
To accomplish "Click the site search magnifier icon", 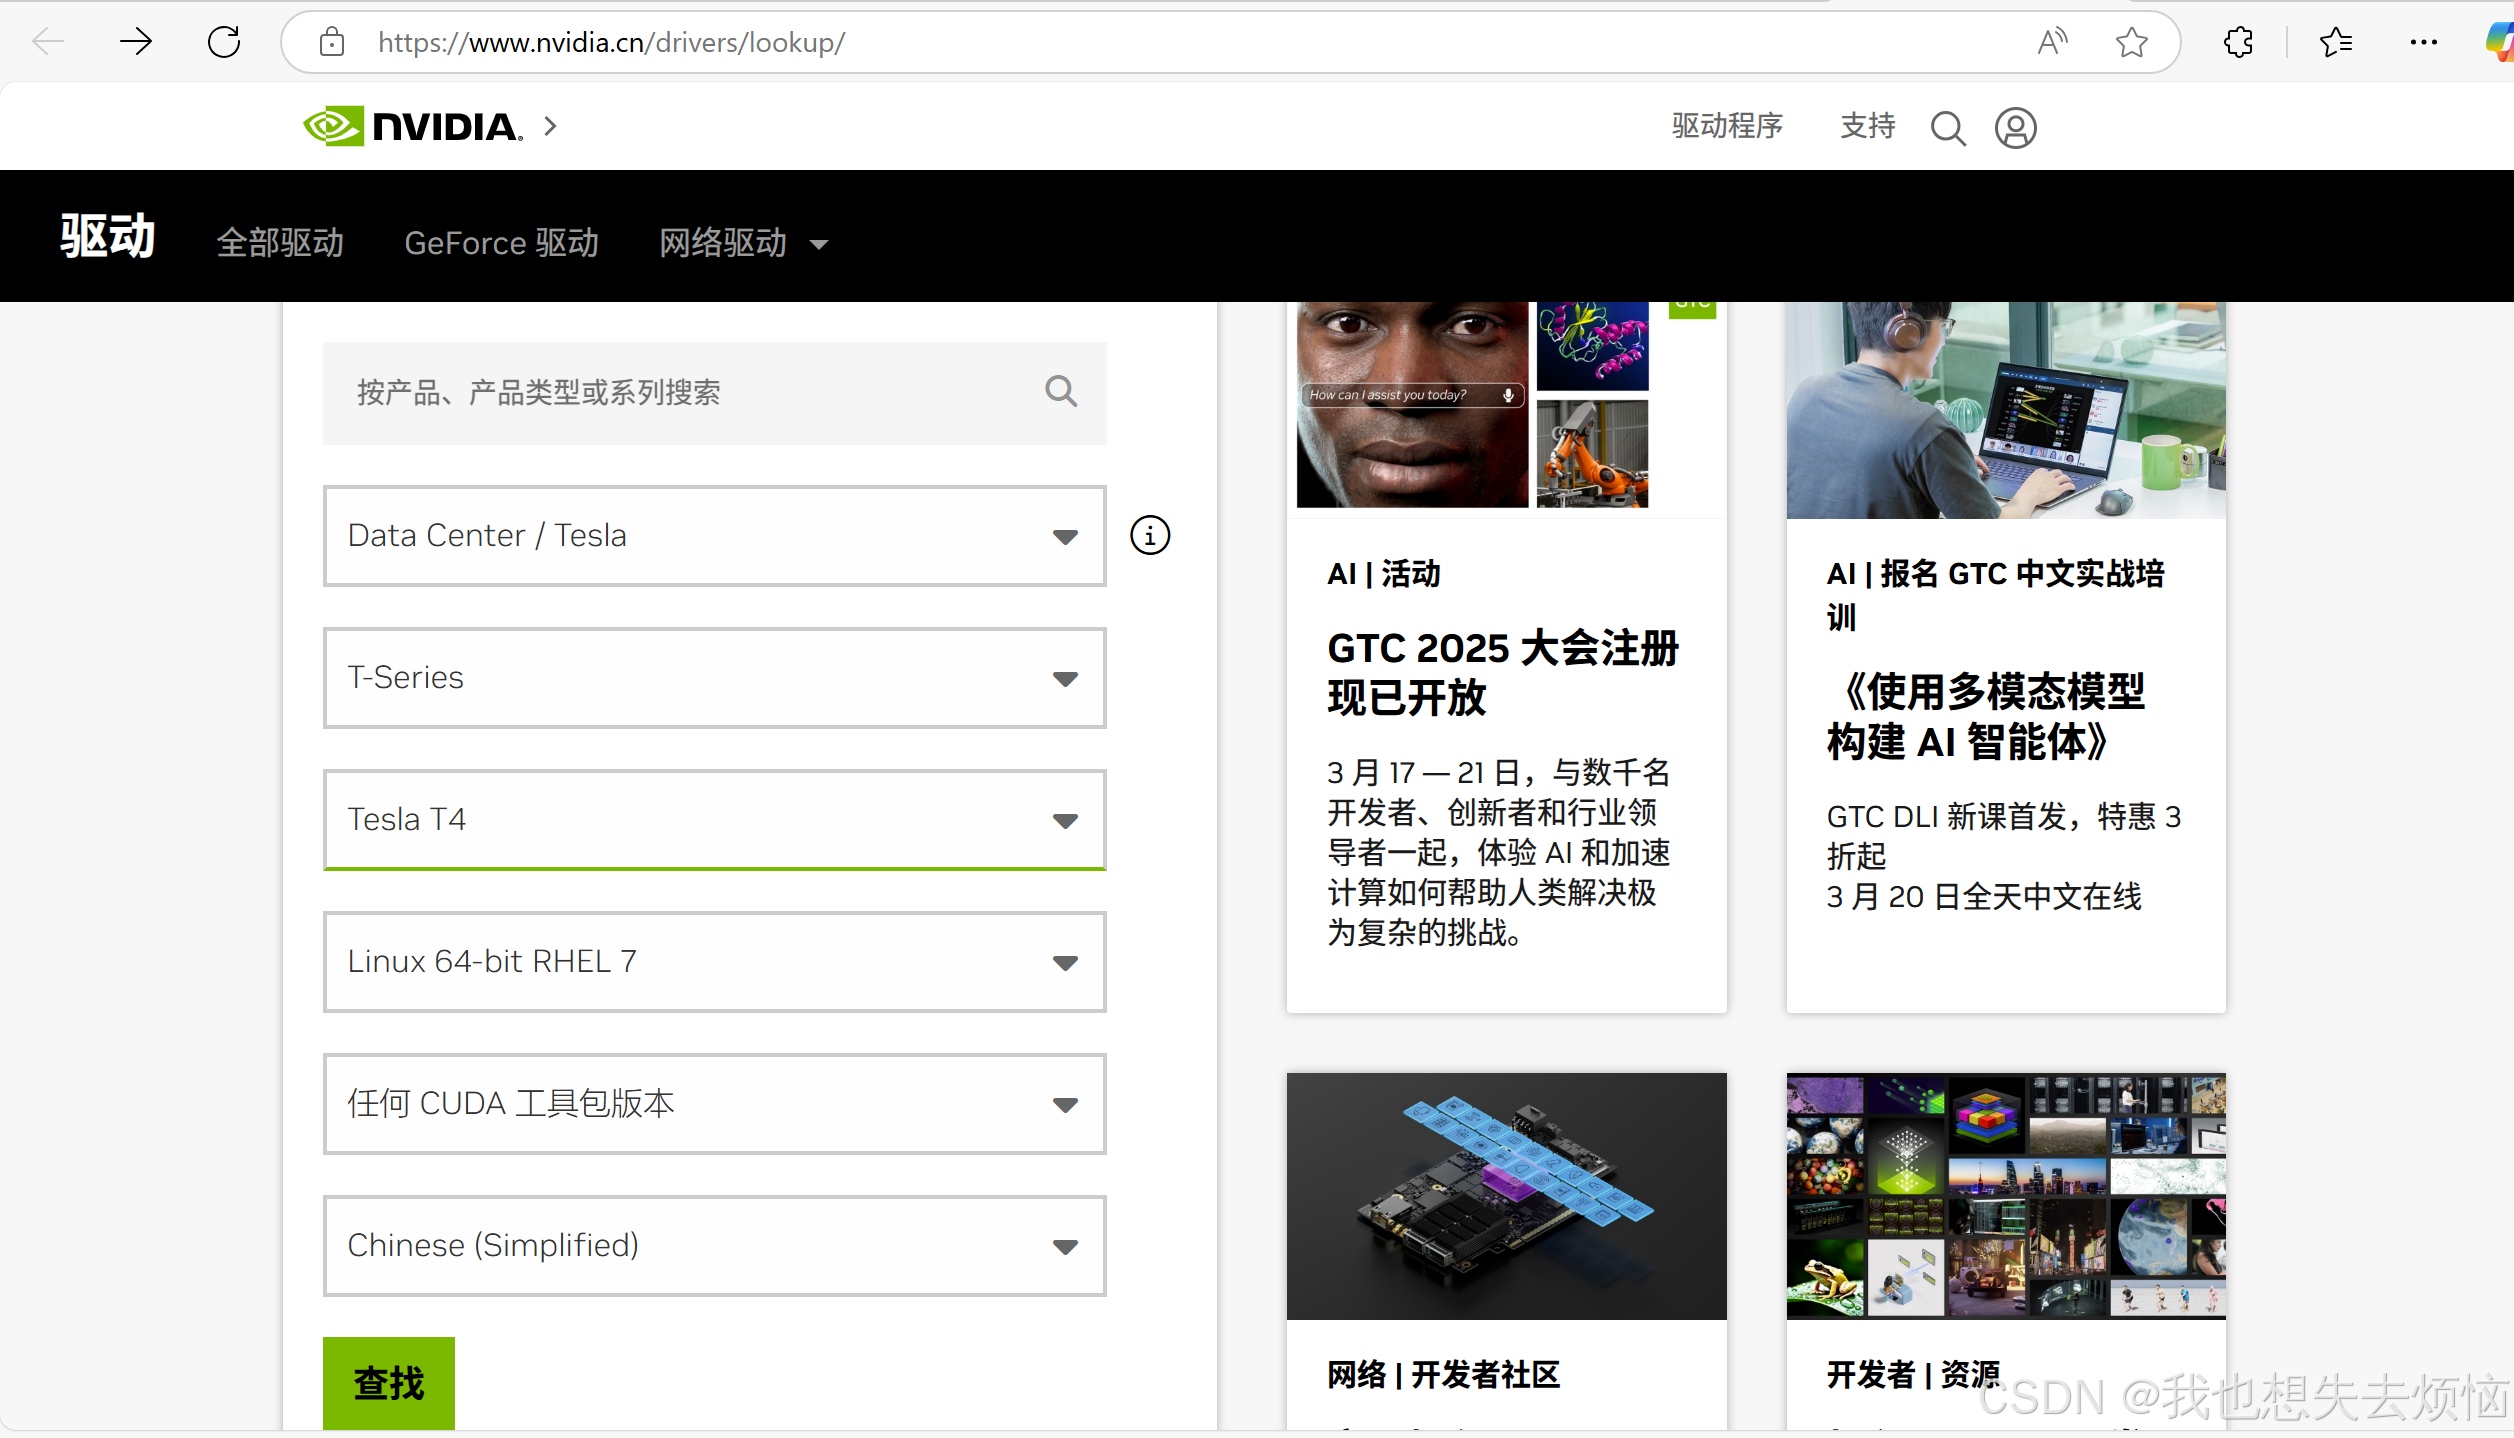I will (x=1947, y=128).
